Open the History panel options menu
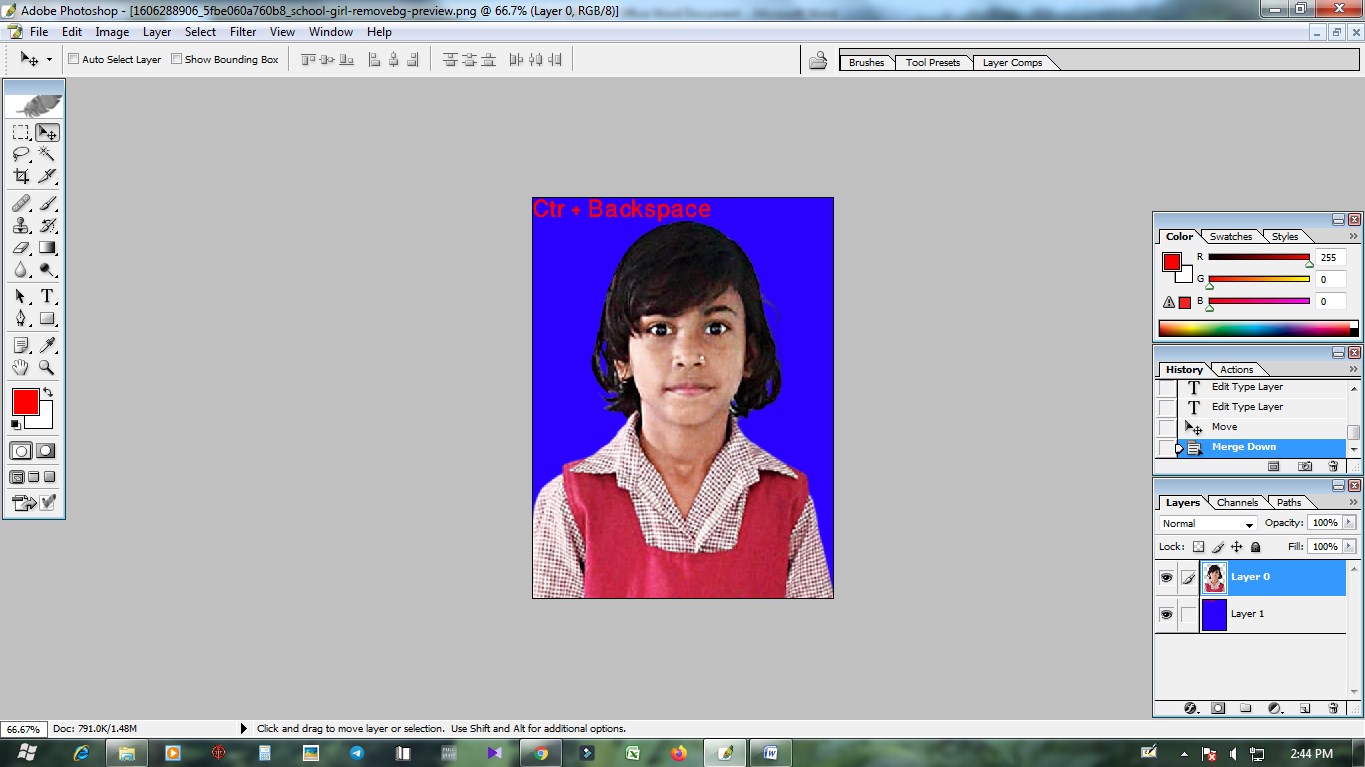This screenshot has height=767, width=1365. pos(1354,369)
